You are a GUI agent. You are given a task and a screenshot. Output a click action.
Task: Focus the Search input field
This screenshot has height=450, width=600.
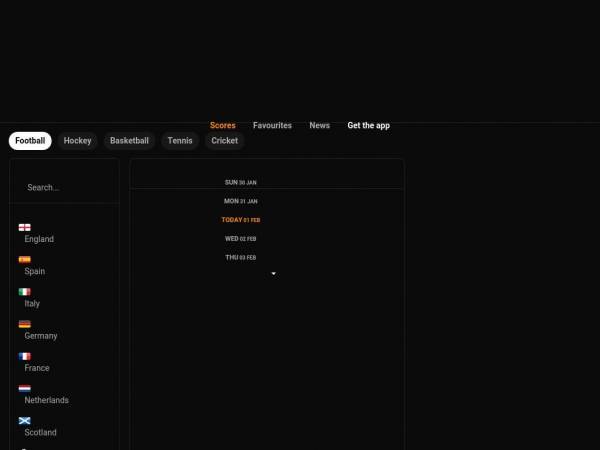64,188
